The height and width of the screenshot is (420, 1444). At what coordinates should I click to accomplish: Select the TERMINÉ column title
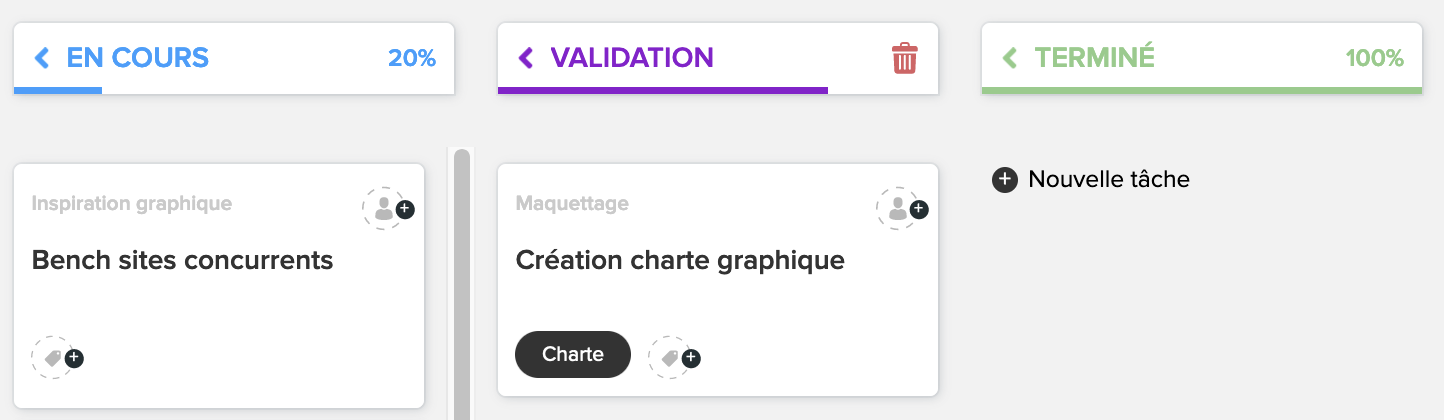1095,58
